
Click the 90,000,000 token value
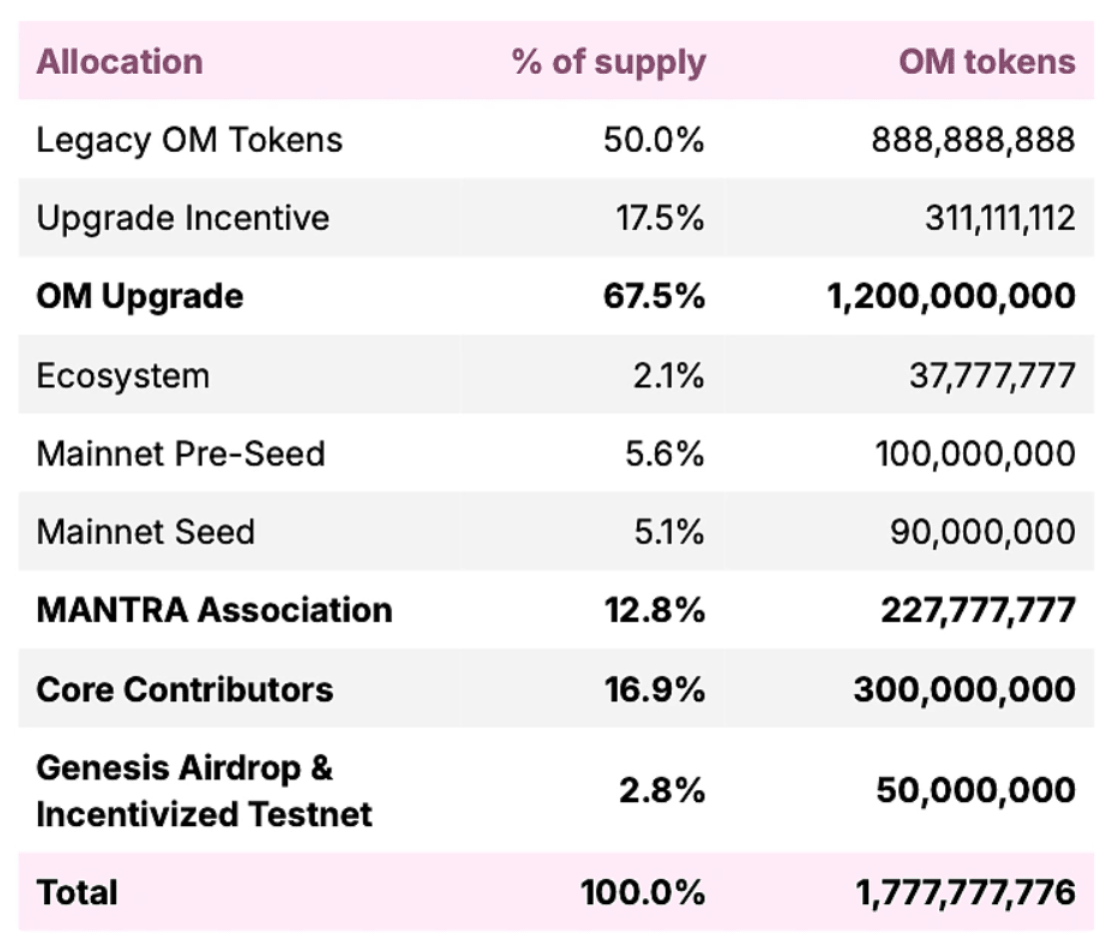tap(983, 532)
